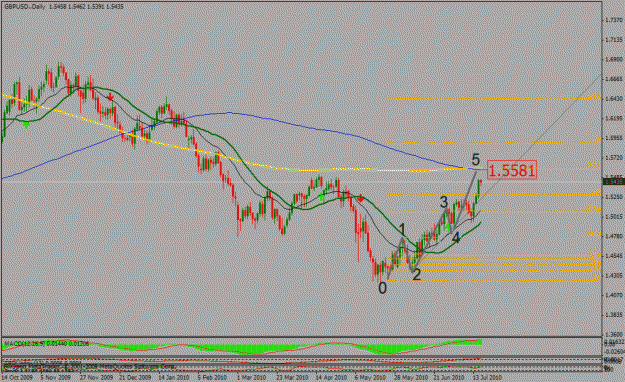The image size is (625, 382).
Task: Click the 1.6900 price axis value
Action: pyautogui.click(x=614, y=59)
